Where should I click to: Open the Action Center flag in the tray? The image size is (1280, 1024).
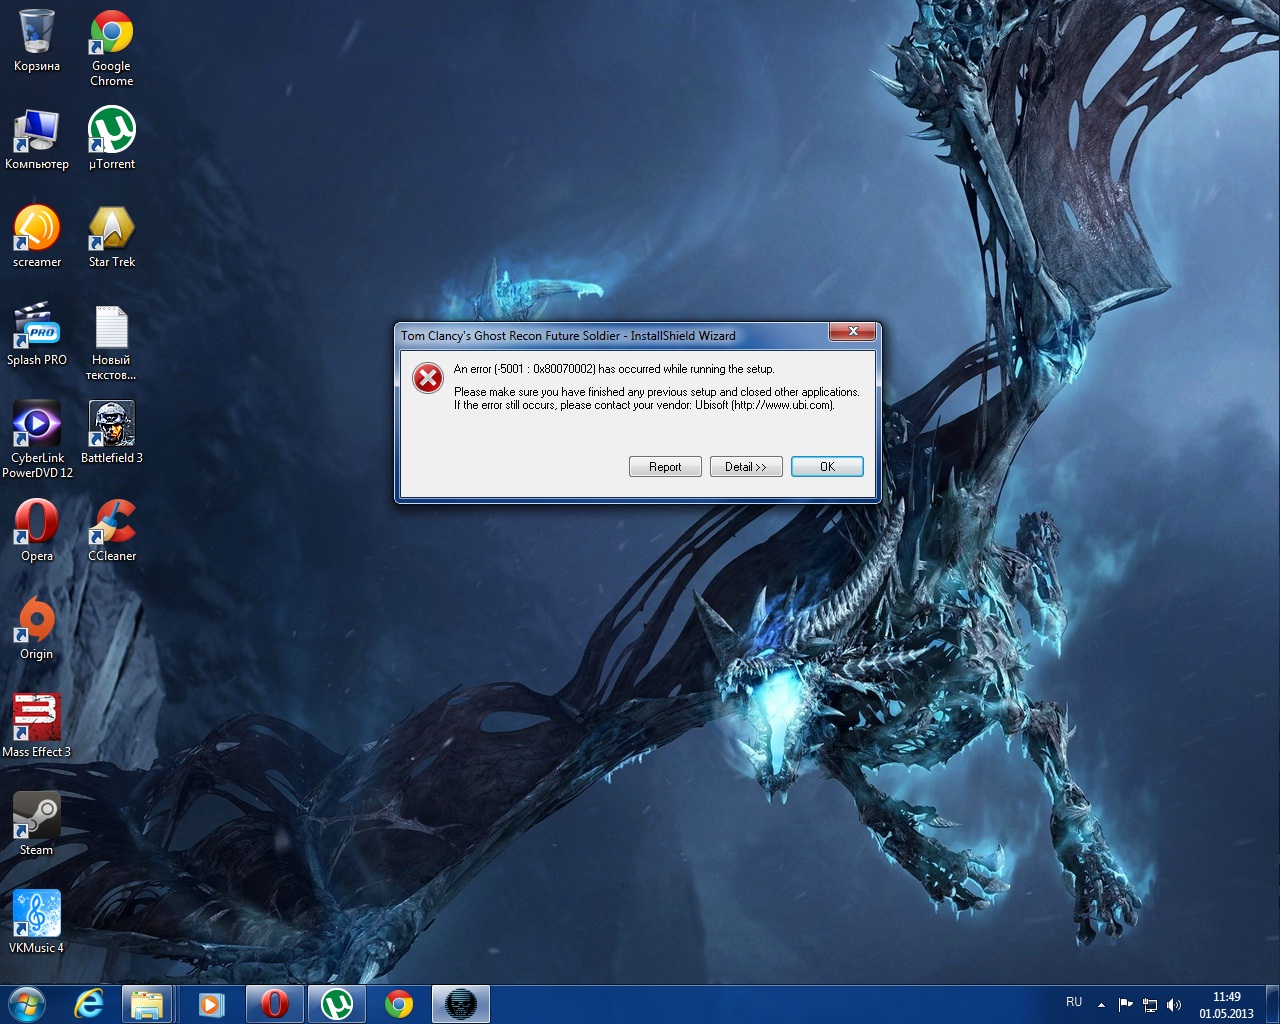(1126, 1004)
